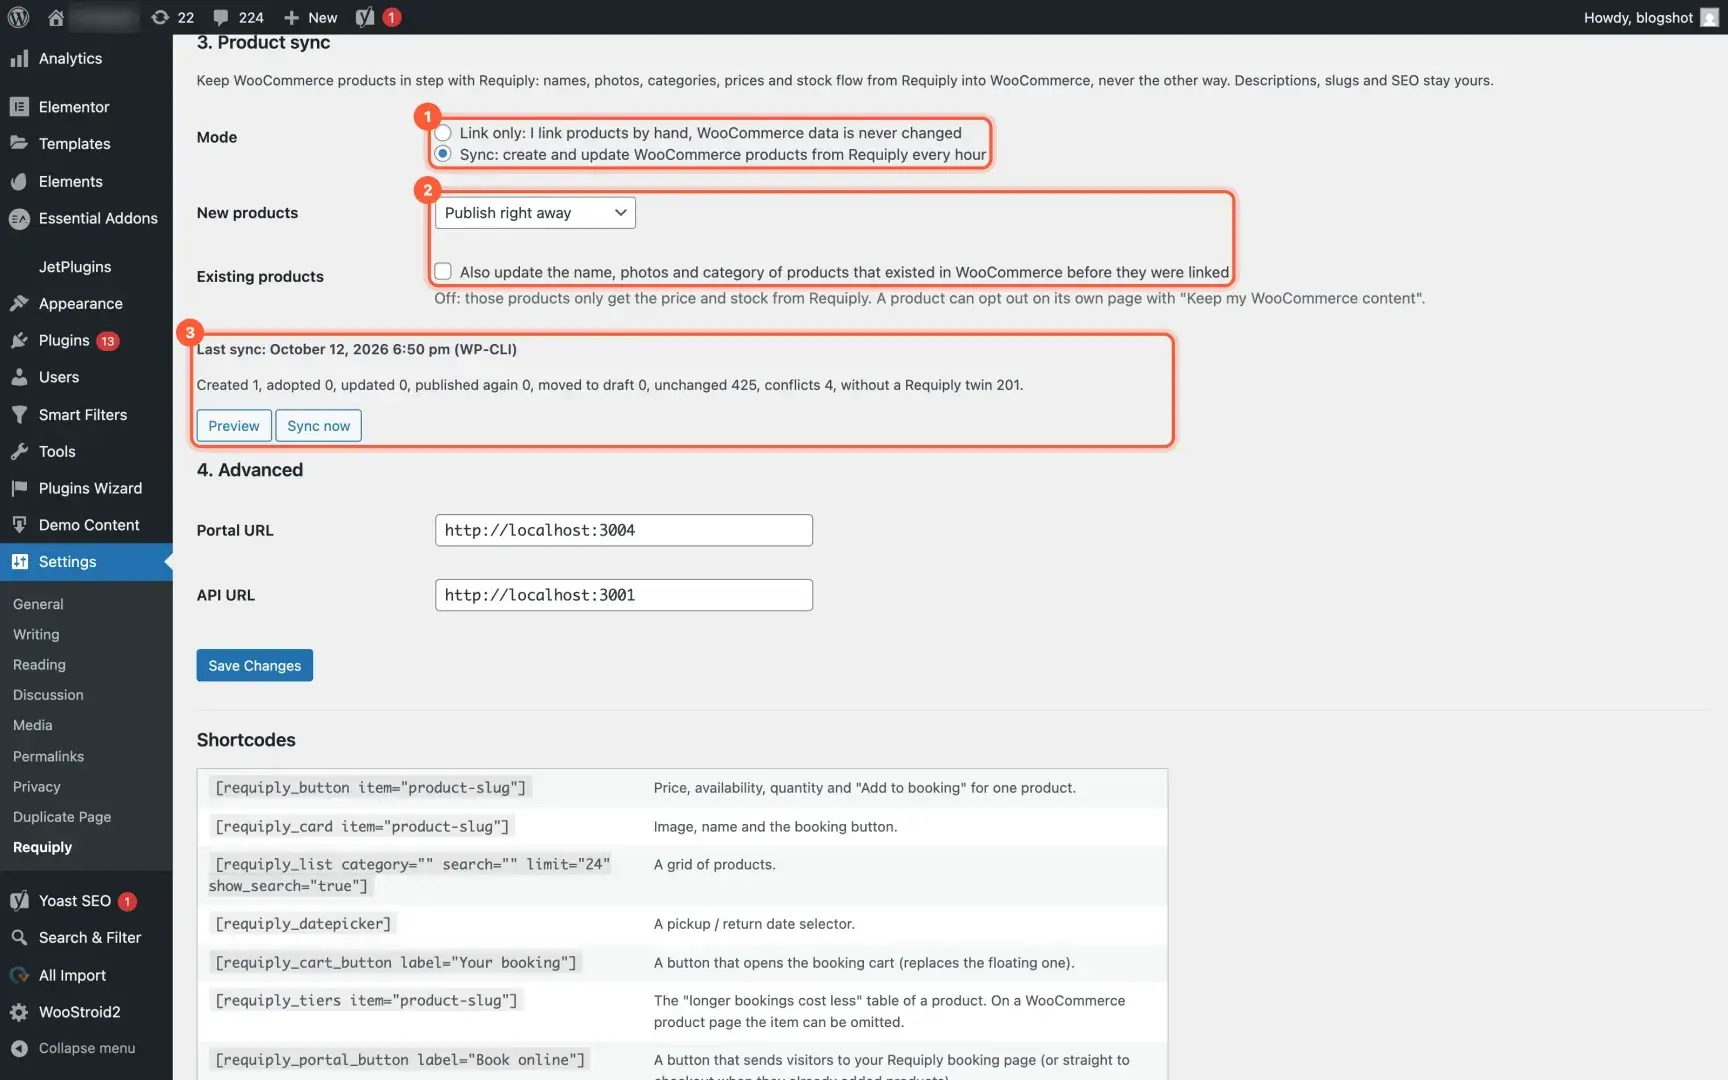The image size is (1728, 1080).
Task: Enable 'Also update the name, photos' checkbox
Action: pyautogui.click(x=443, y=271)
